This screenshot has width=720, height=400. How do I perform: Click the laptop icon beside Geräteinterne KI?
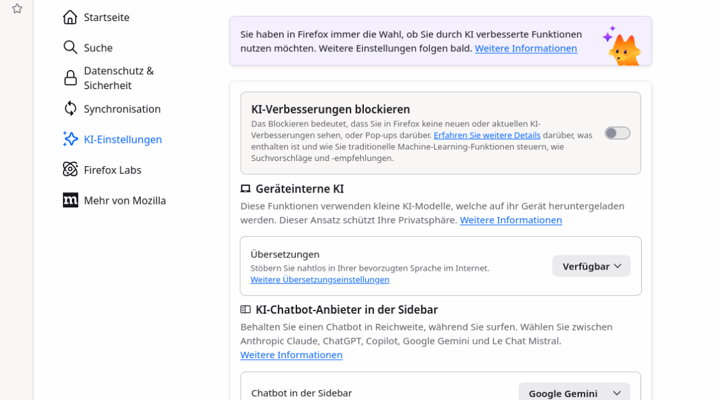pos(246,189)
